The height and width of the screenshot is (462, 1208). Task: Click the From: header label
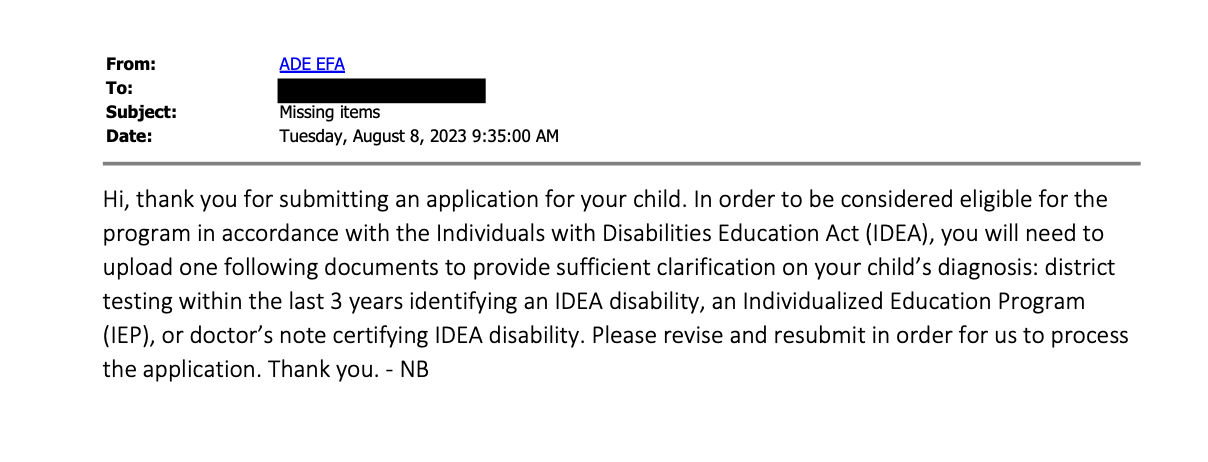tap(130, 64)
